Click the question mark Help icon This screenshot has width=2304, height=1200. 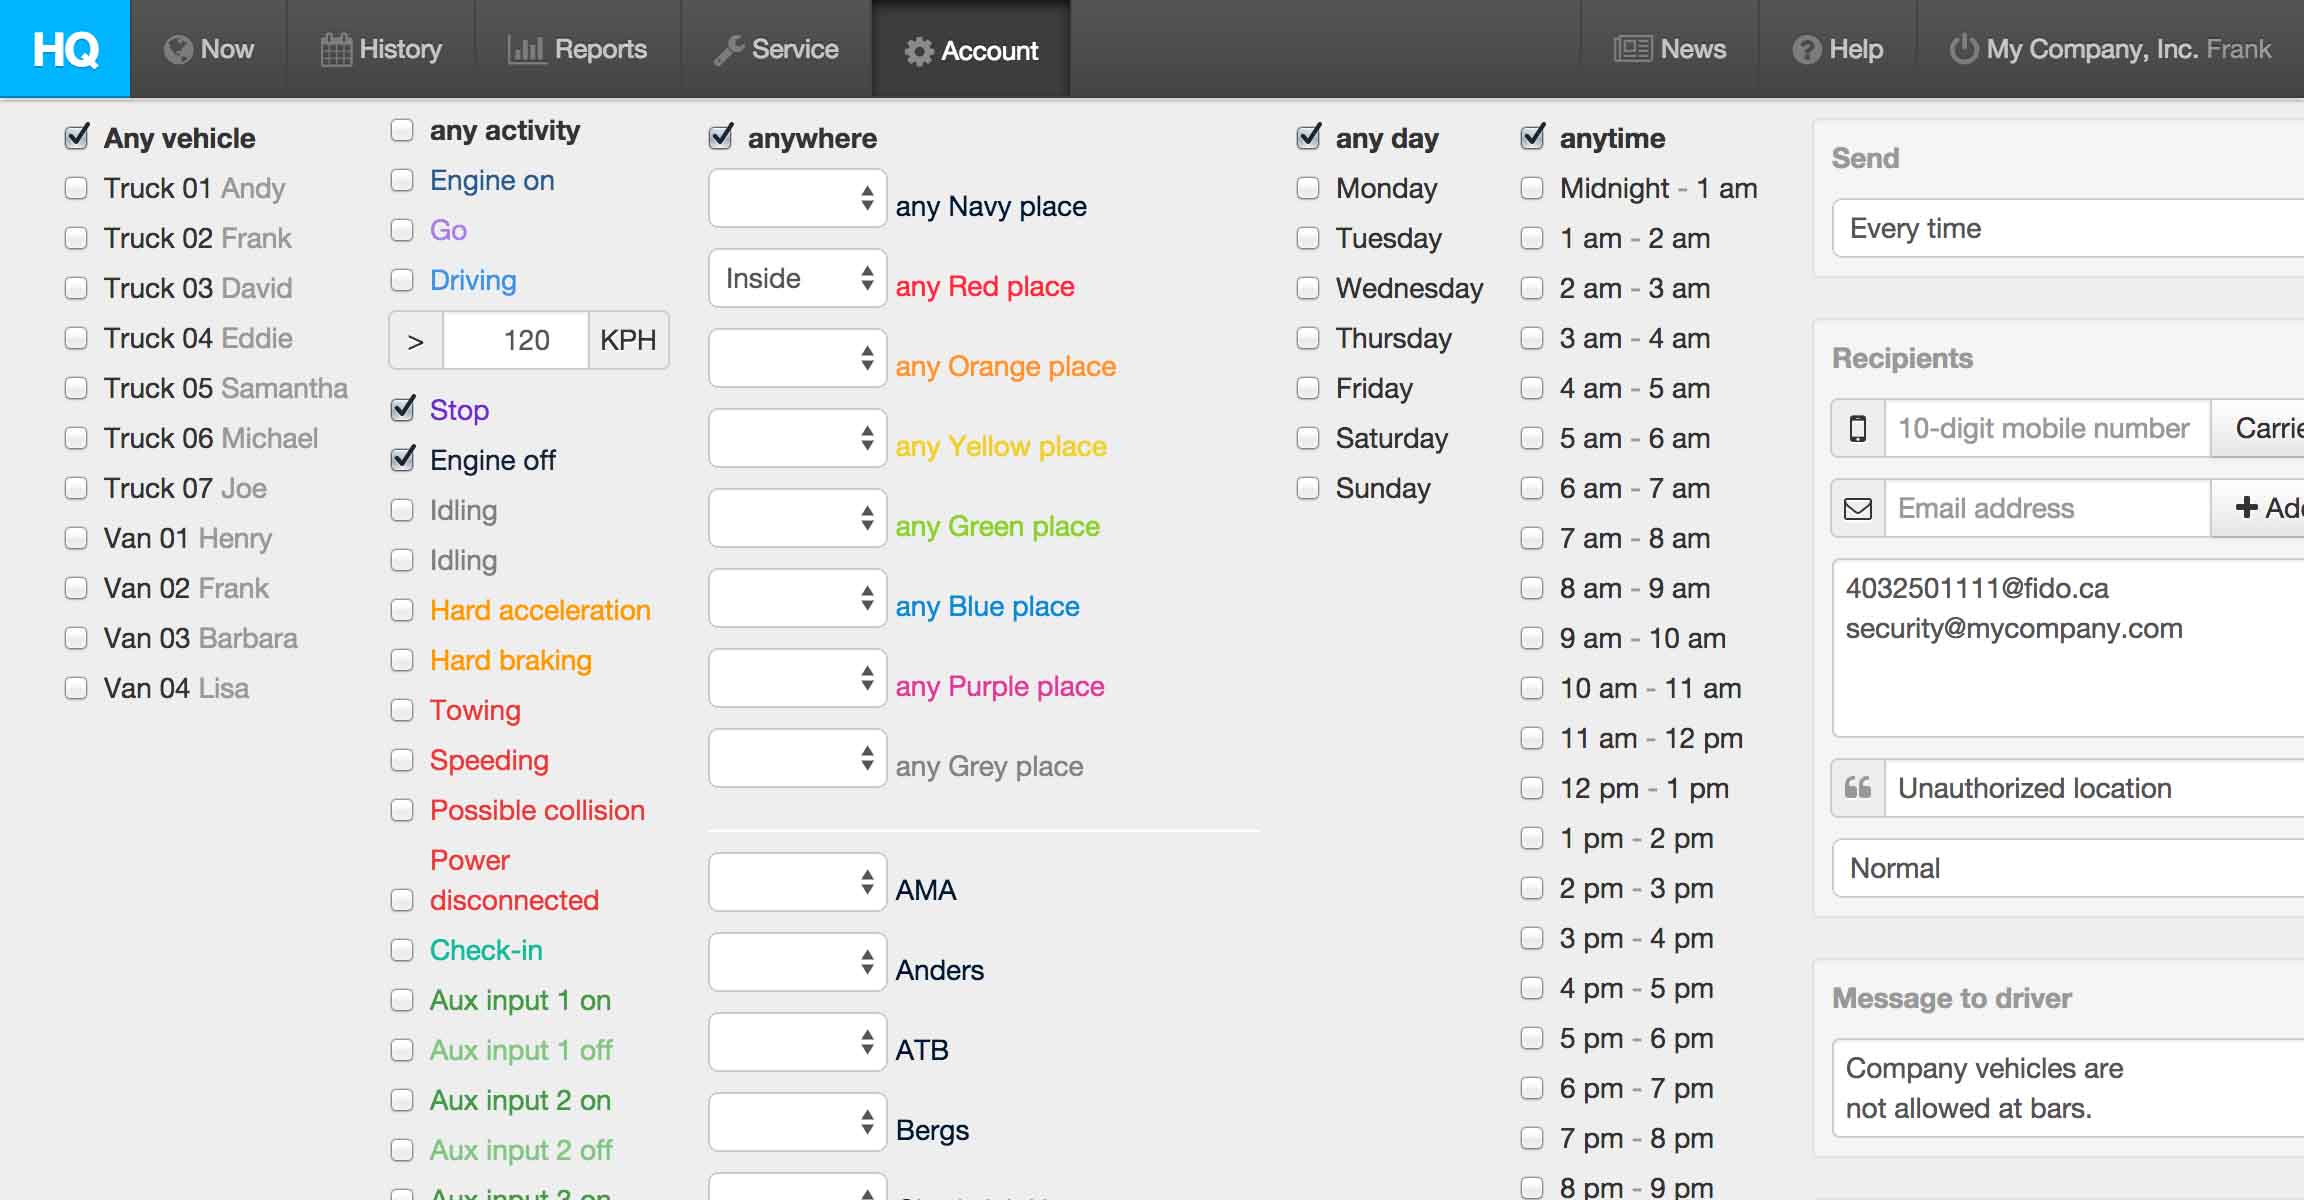[1806, 50]
